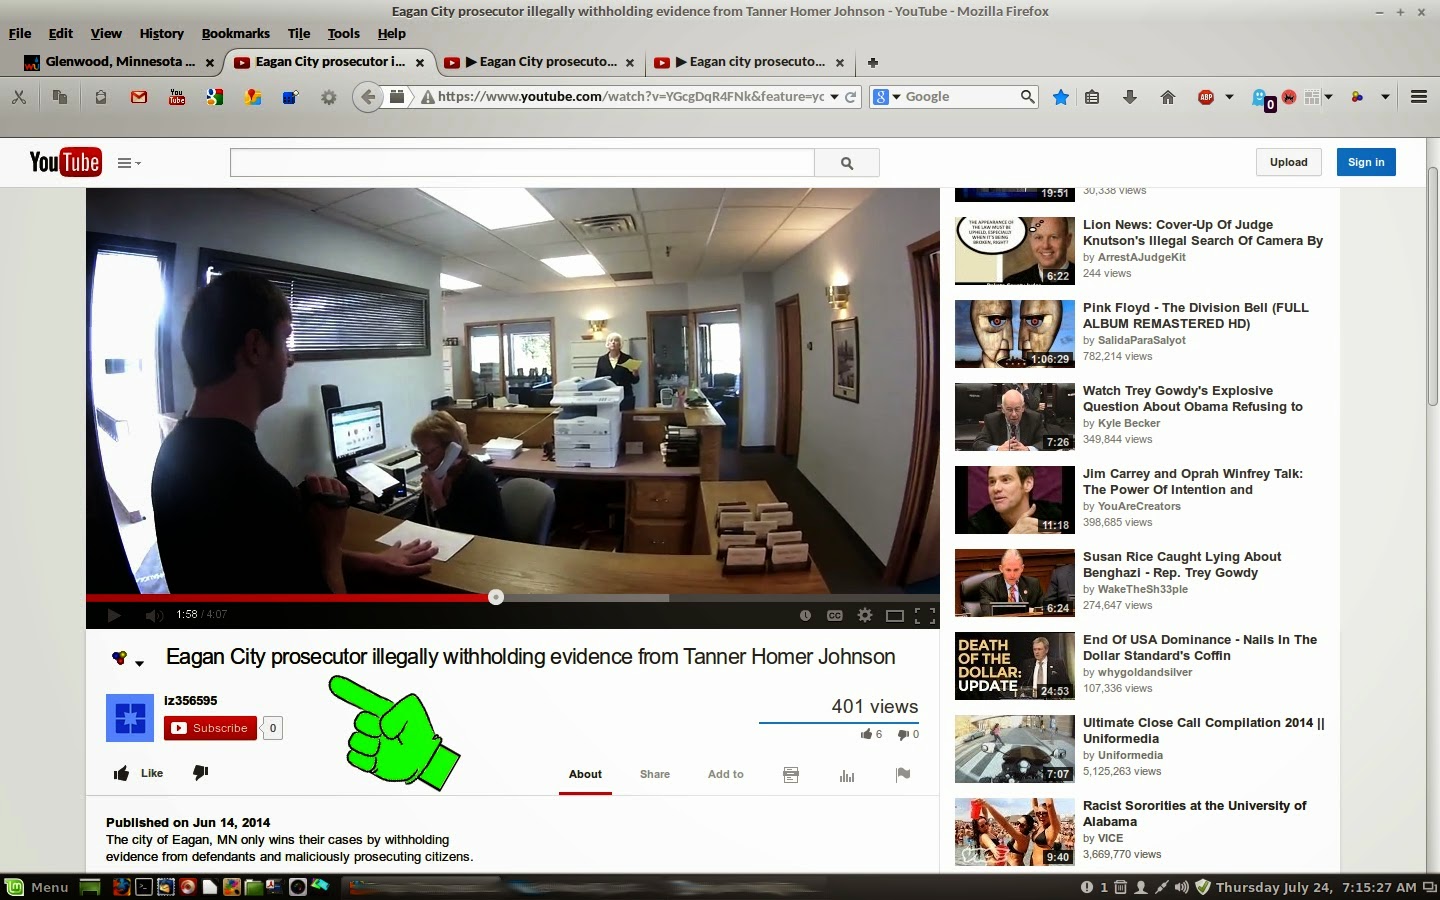
Task: Open Ultimate Close Call Compilation 2014 link
Action: [x=1204, y=731]
